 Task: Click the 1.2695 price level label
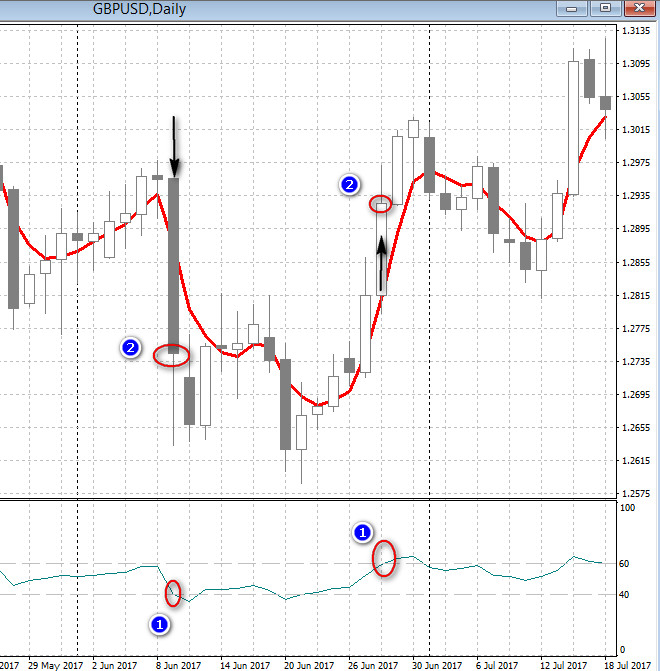coord(636,395)
